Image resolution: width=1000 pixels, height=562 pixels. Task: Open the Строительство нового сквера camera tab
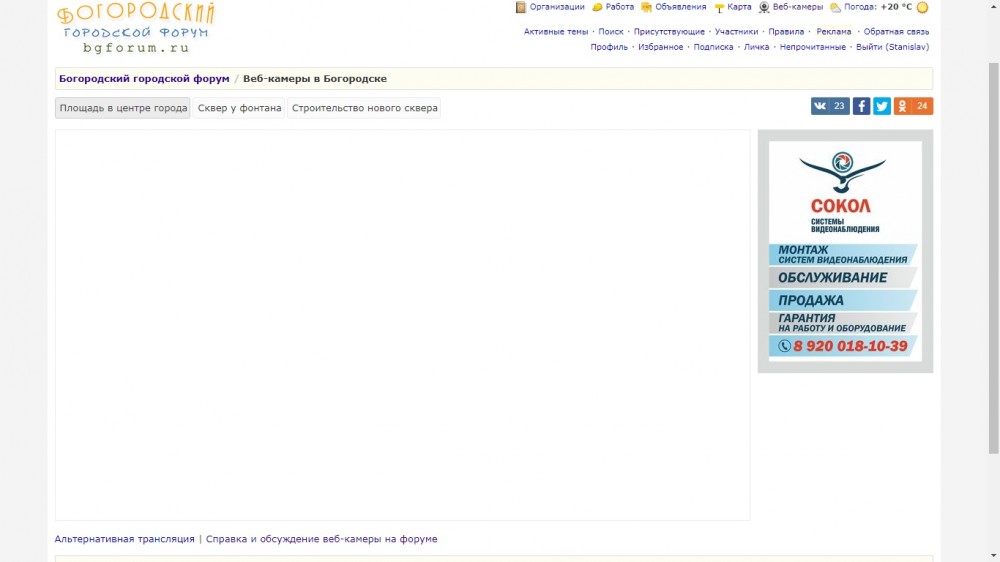pyautogui.click(x=364, y=108)
